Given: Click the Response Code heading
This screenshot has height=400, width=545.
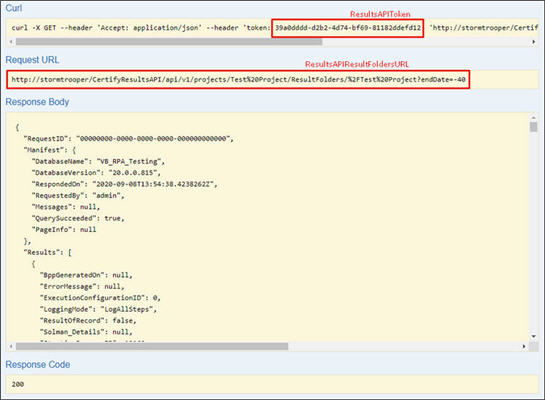Looking at the screenshot, I should [38, 365].
